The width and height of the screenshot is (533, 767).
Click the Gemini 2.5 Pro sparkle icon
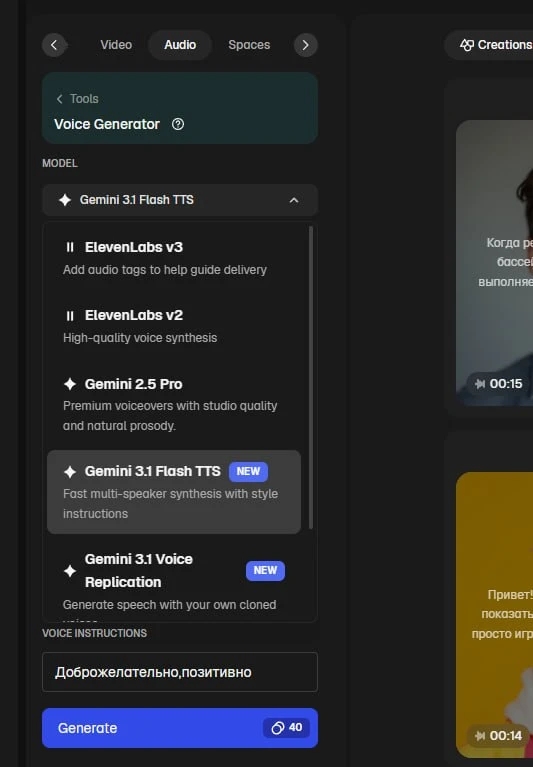70,384
